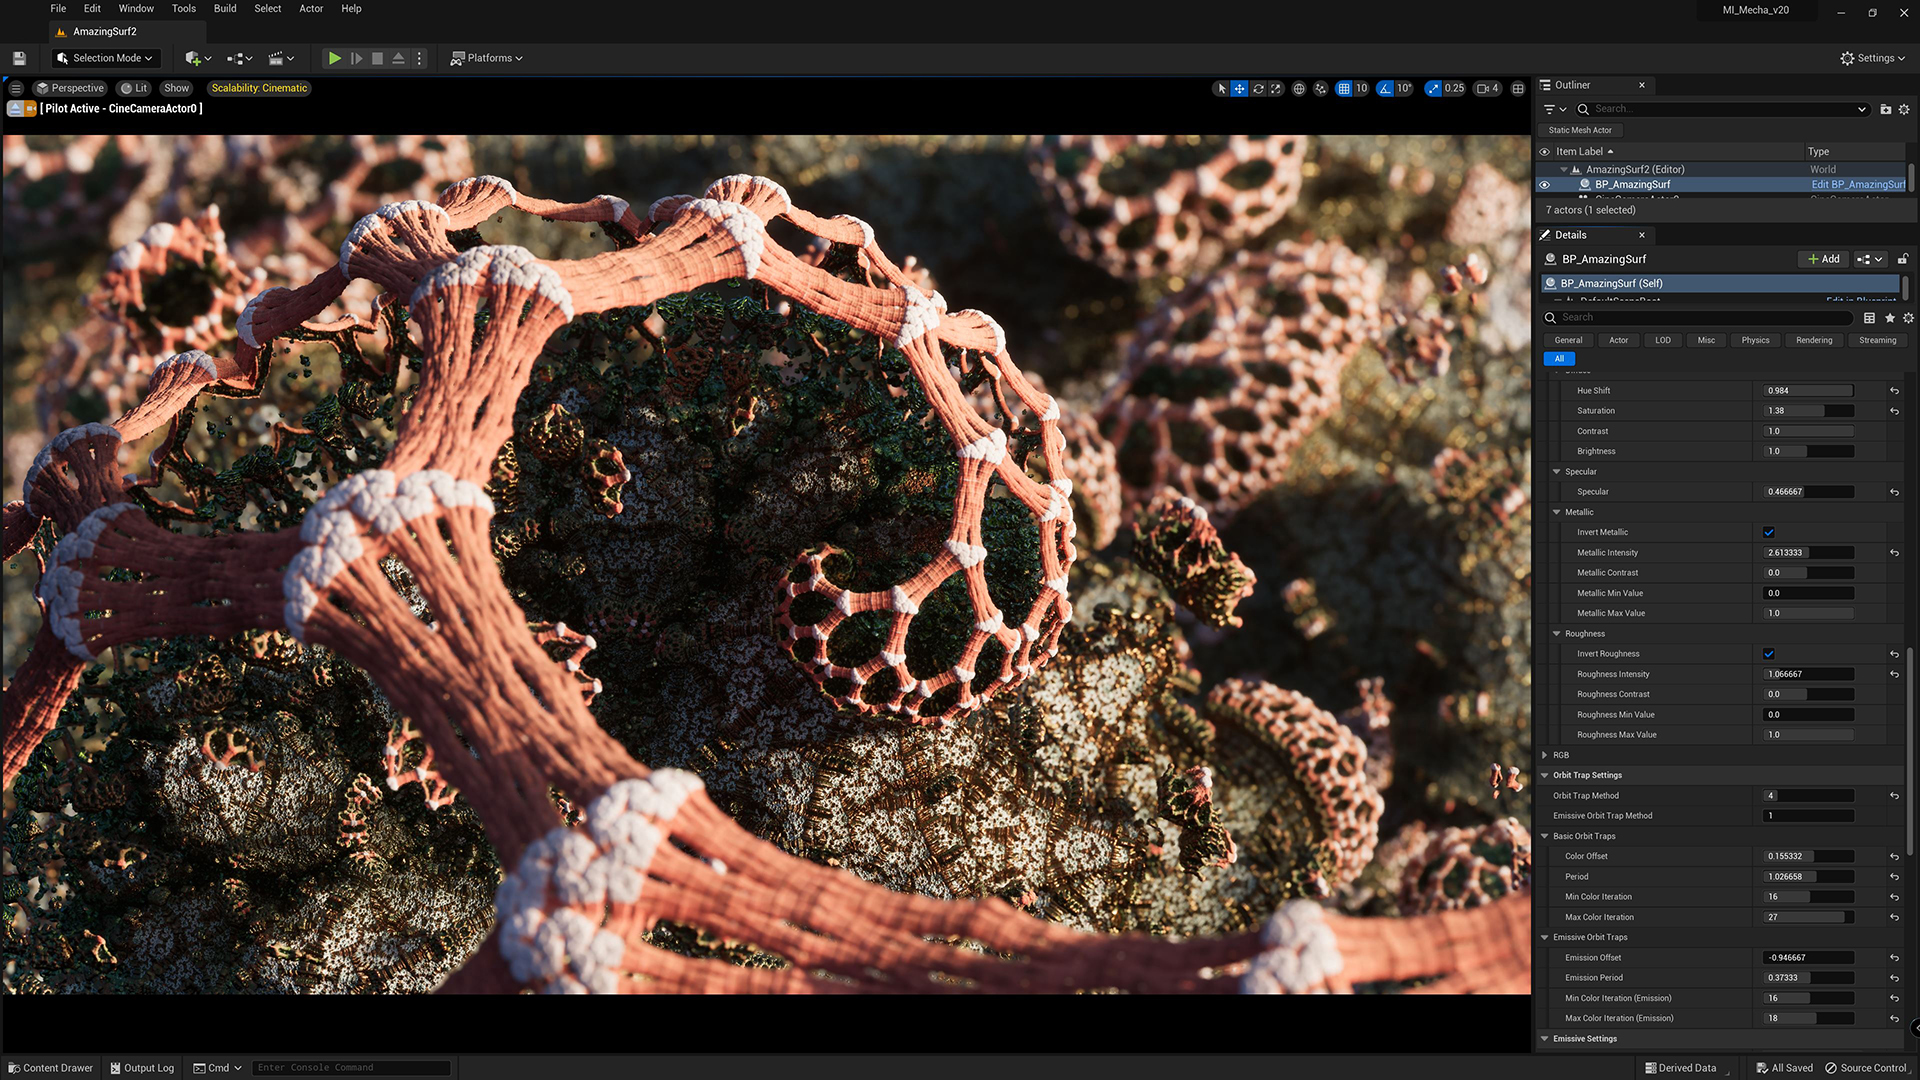Click Add component button in Details

pyautogui.click(x=1823, y=259)
